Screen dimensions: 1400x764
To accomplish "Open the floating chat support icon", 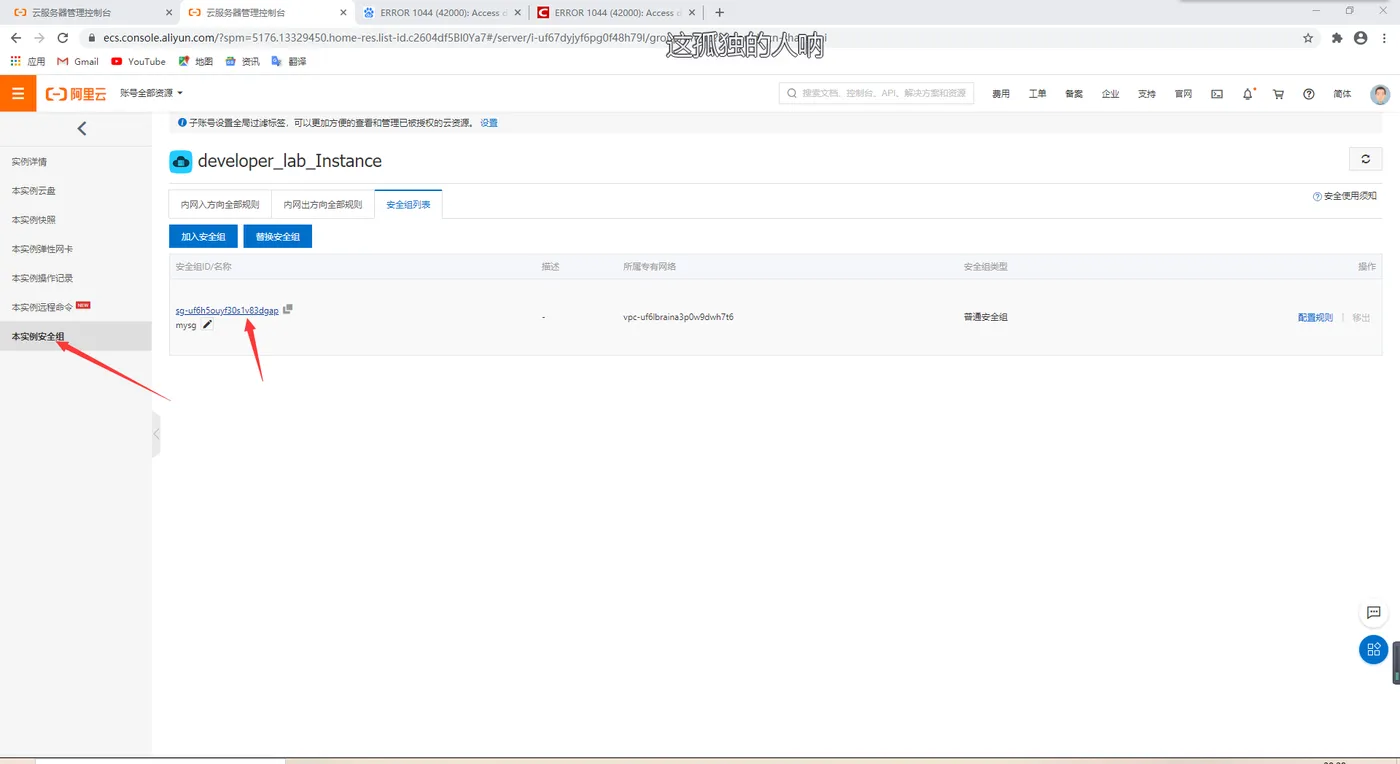I will coord(1373,613).
